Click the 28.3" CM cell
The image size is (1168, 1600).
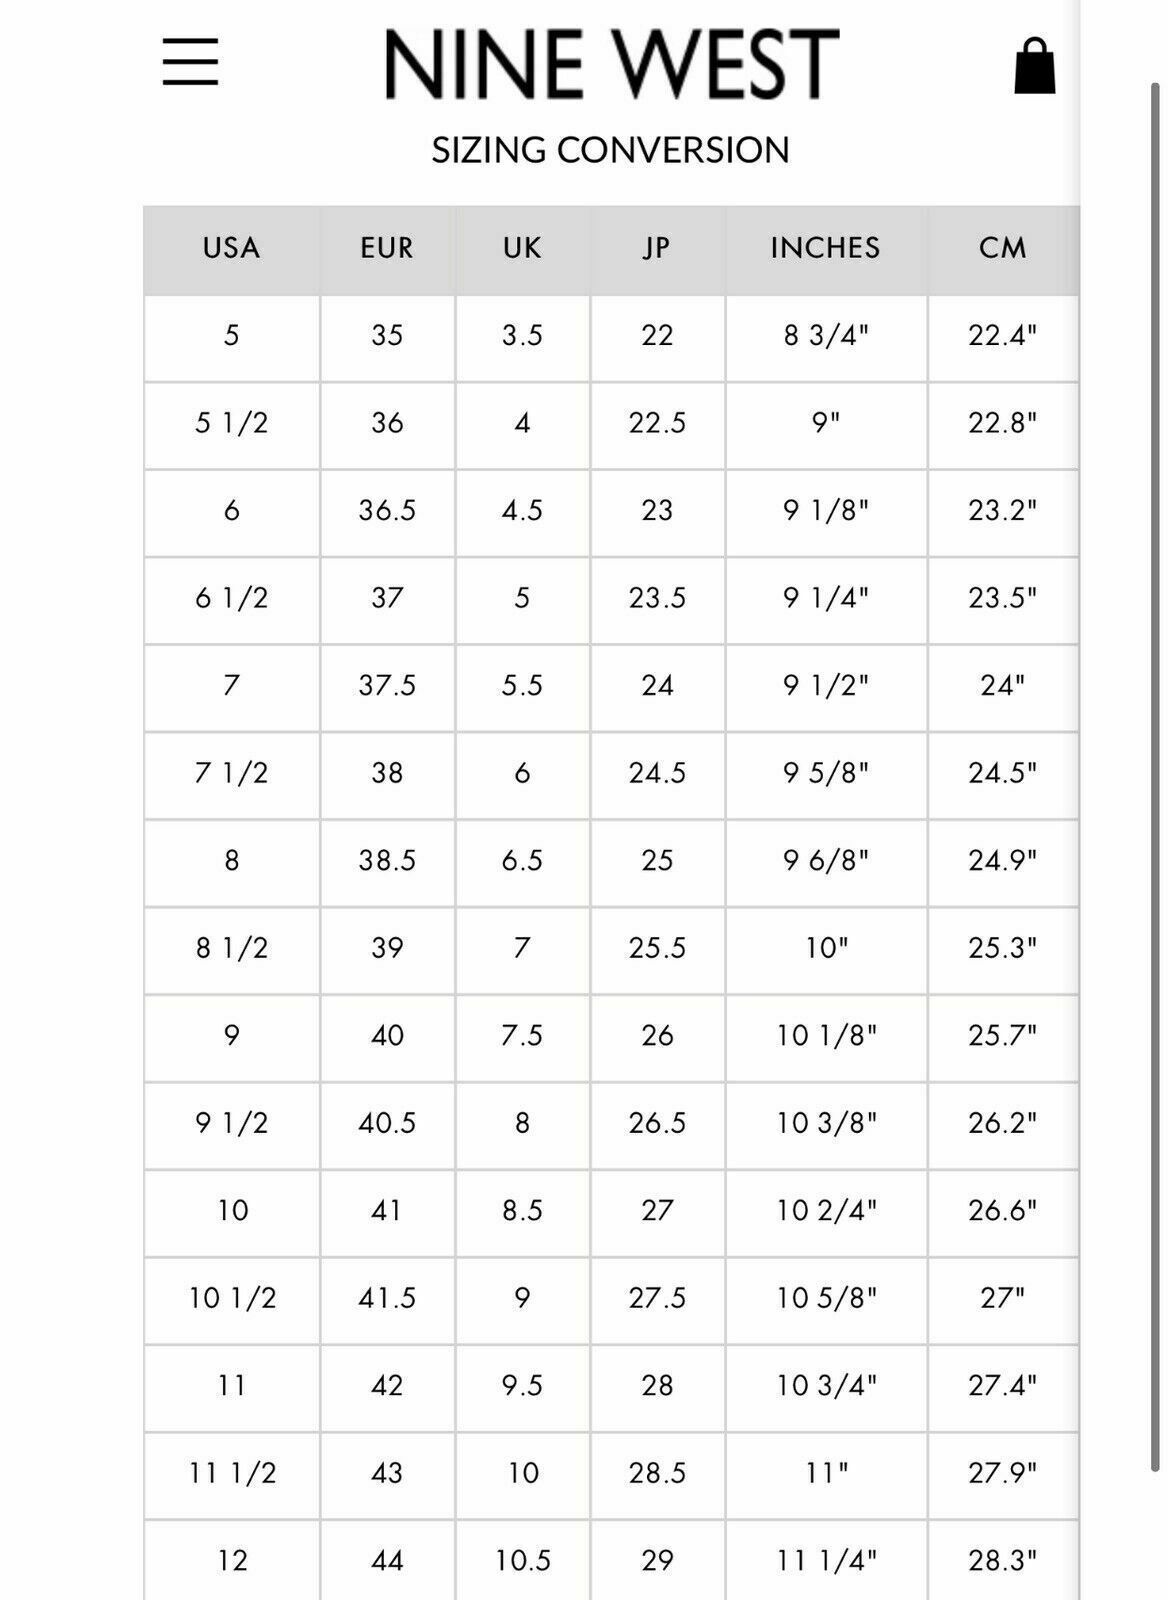[x=1003, y=1561]
